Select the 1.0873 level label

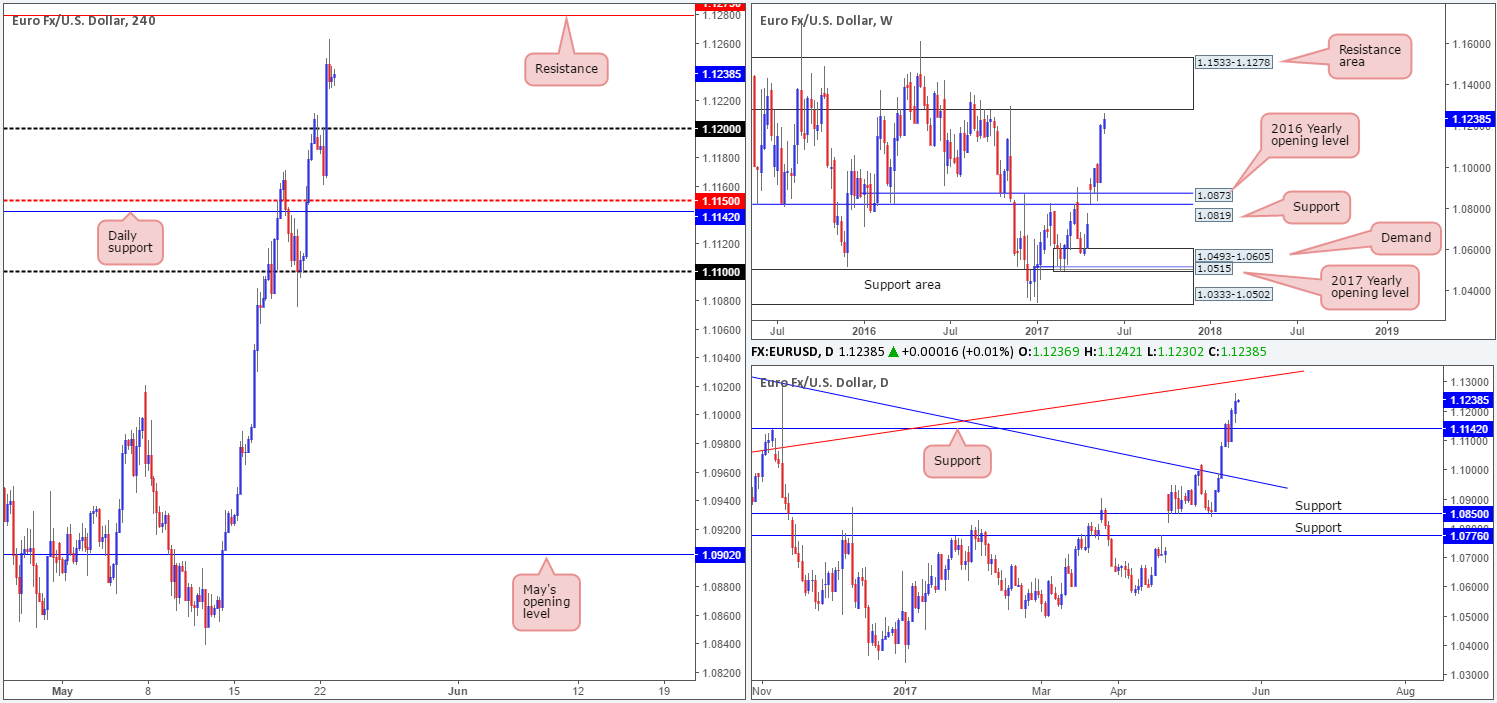1214,194
